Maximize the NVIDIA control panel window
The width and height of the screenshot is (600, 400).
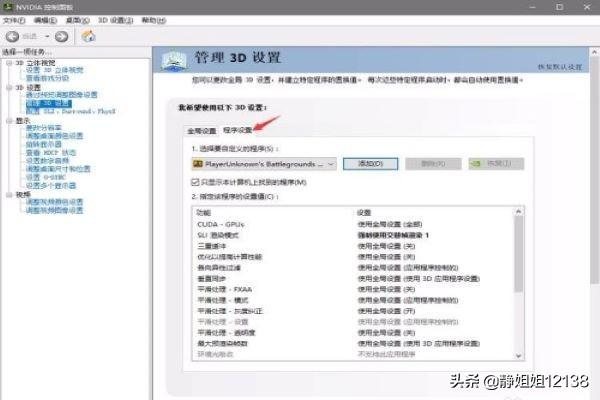click(559, 7)
